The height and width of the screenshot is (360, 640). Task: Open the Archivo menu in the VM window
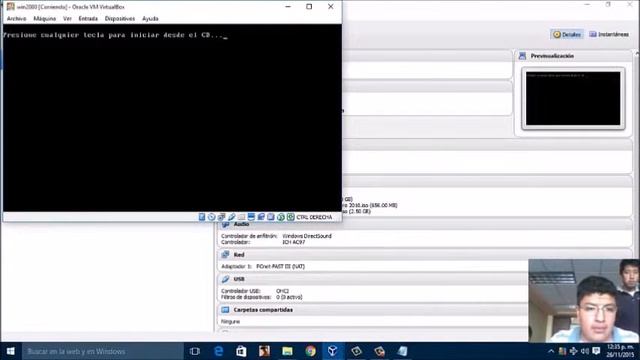(x=16, y=19)
